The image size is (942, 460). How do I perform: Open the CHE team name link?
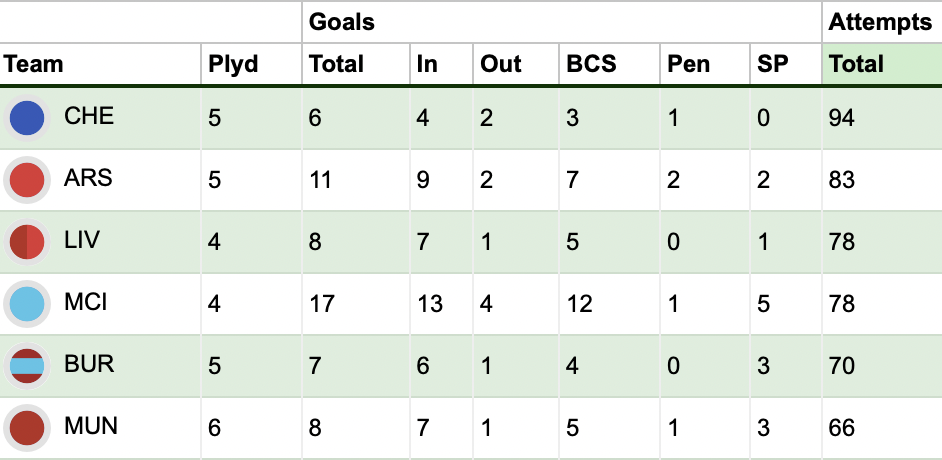click(89, 116)
